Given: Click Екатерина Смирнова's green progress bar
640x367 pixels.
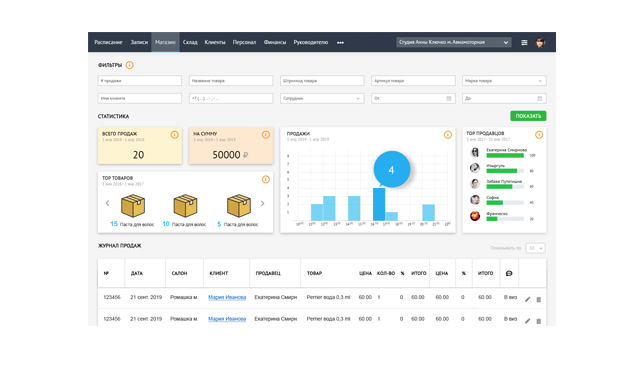Looking at the screenshot, I should point(505,156).
